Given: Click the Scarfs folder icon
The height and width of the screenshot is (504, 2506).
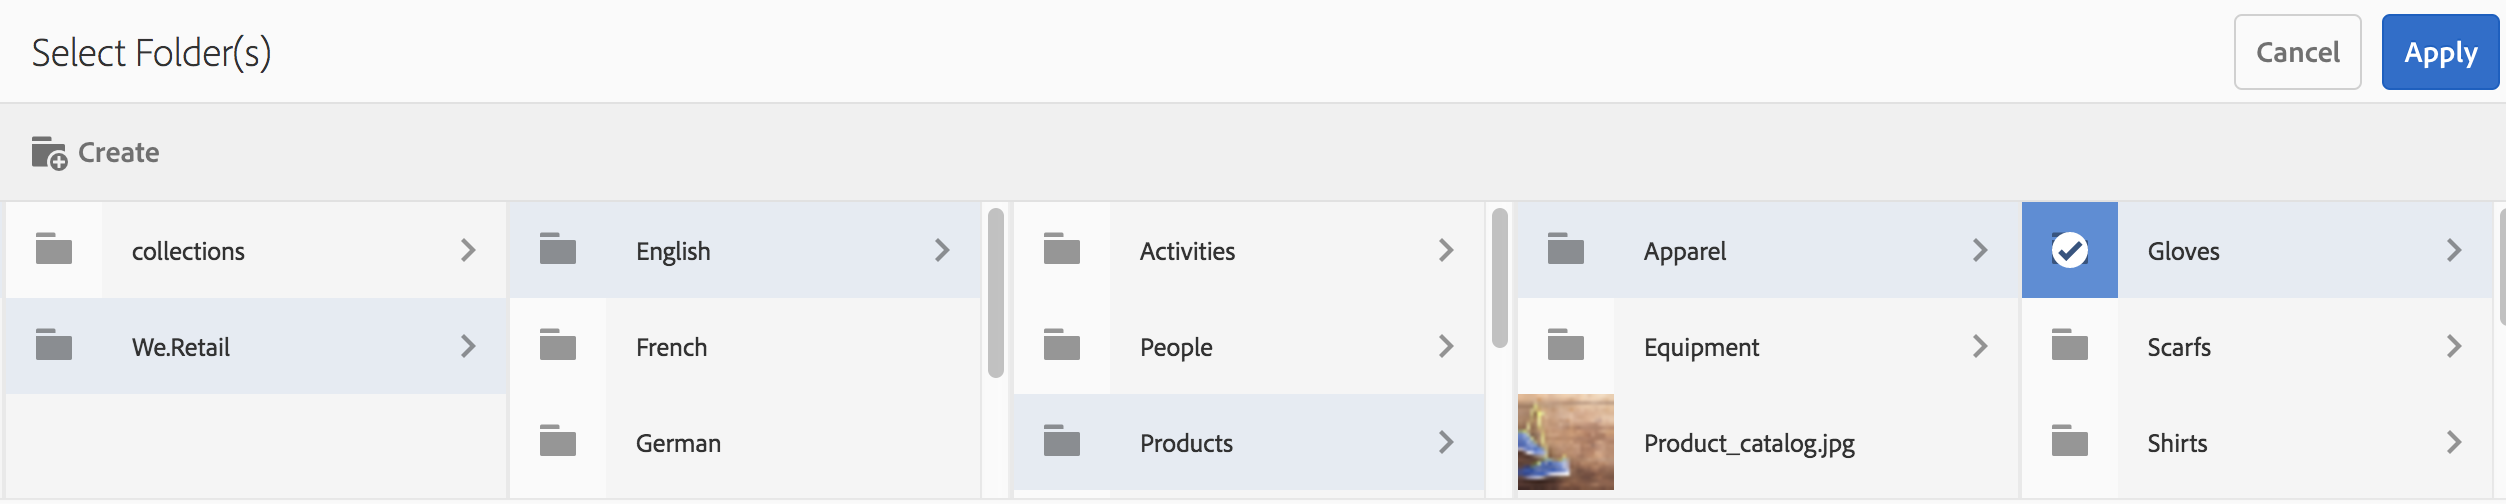Looking at the screenshot, I should 2070,345.
